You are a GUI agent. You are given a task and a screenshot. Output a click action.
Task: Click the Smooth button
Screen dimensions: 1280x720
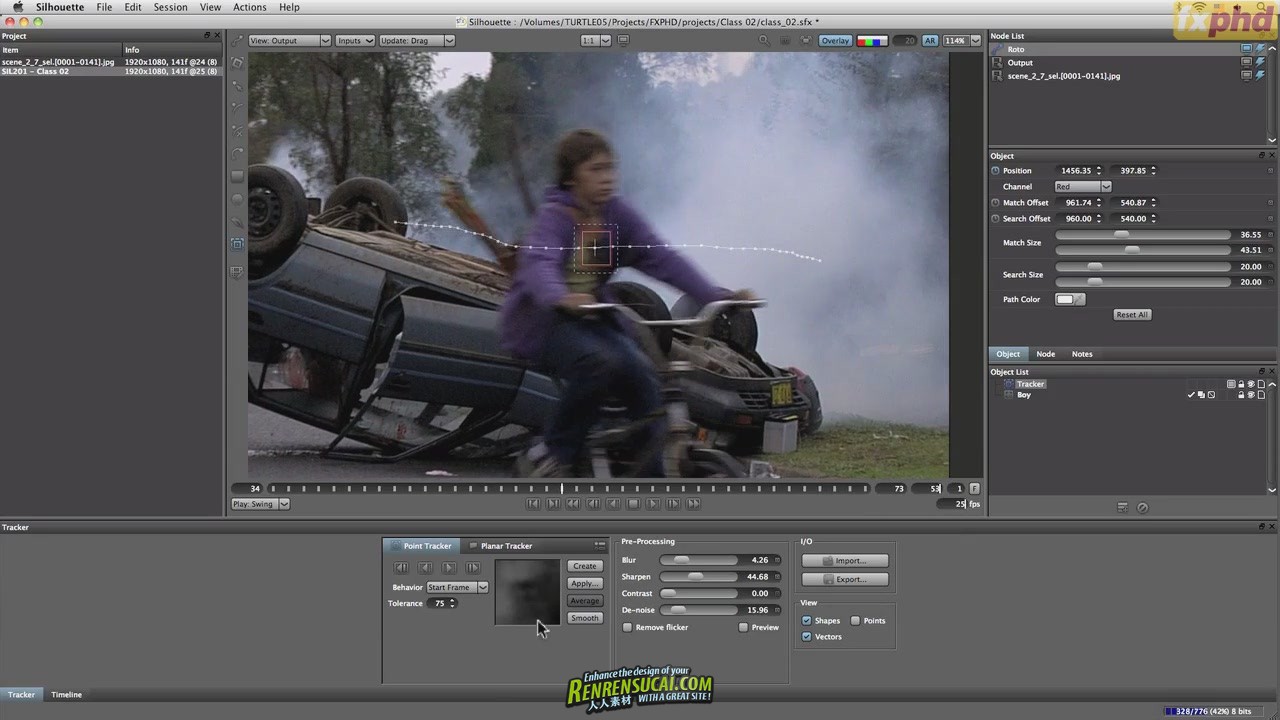click(584, 618)
